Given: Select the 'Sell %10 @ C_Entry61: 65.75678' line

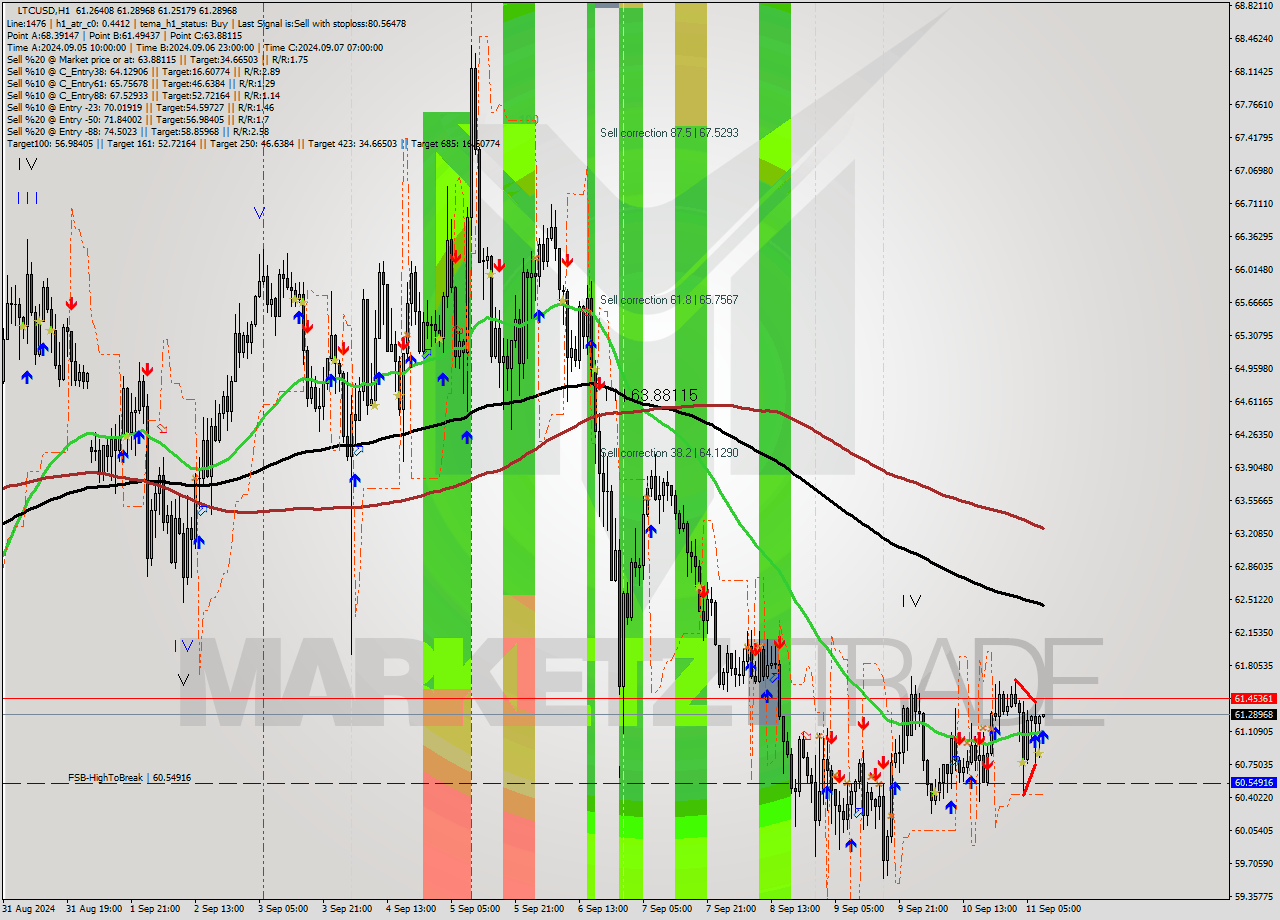Looking at the screenshot, I should pos(140,83).
